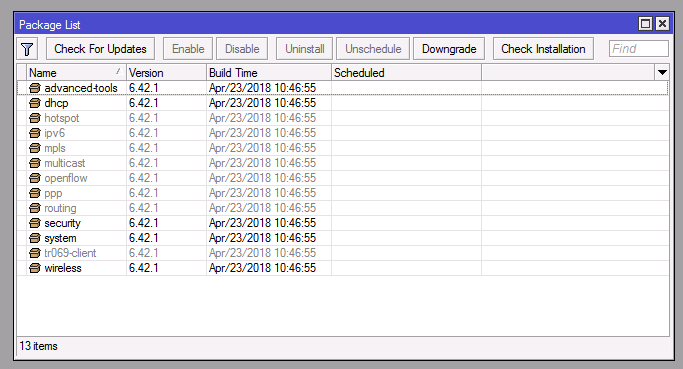This screenshot has width=683, height=369.
Task: Click the Disable button
Action: pos(242,49)
